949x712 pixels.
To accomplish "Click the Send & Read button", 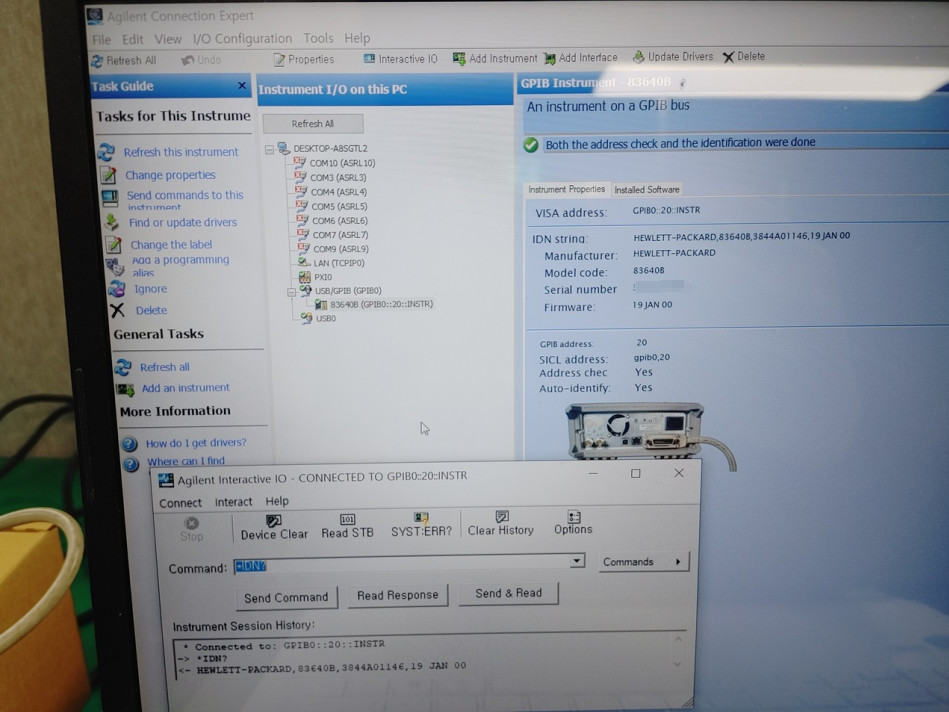I will click(508, 593).
